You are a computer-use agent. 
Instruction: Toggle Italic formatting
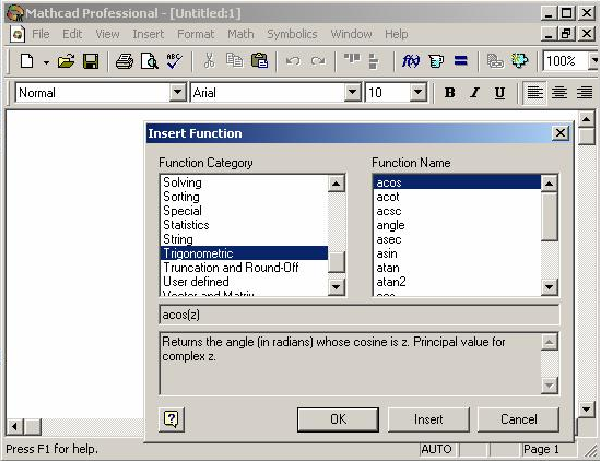point(475,92)
